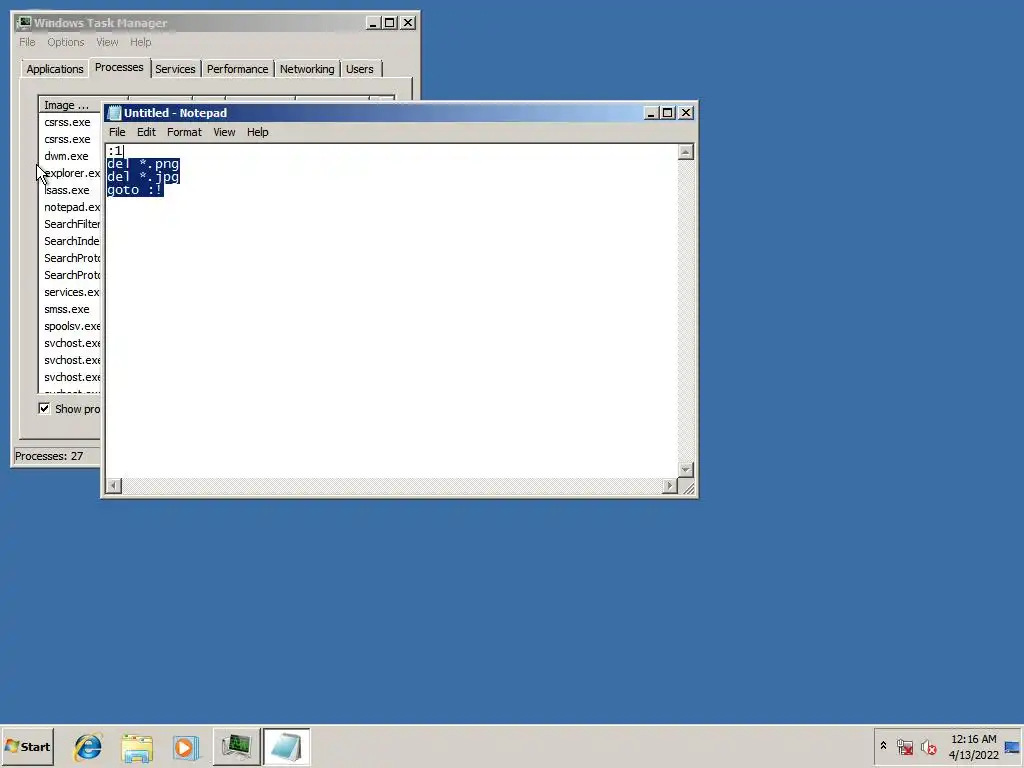Open Notepad View menu
The height and width of the screenshot is (768, 1024).
pyautogui.click(x=224, y=132)
